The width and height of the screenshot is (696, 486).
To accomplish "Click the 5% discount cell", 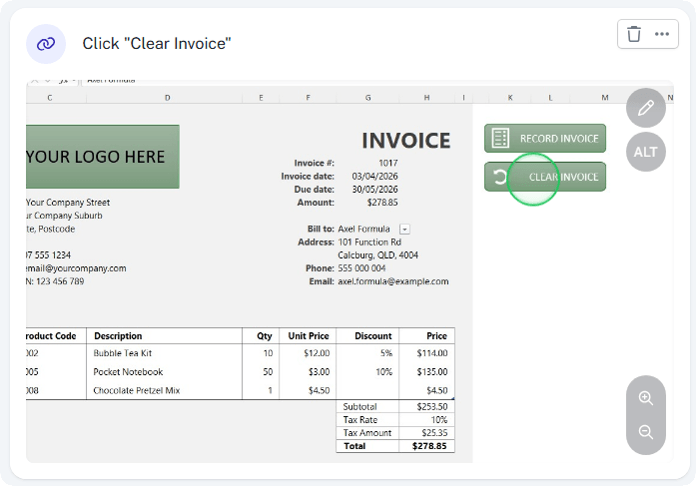I will click(386, 353).
